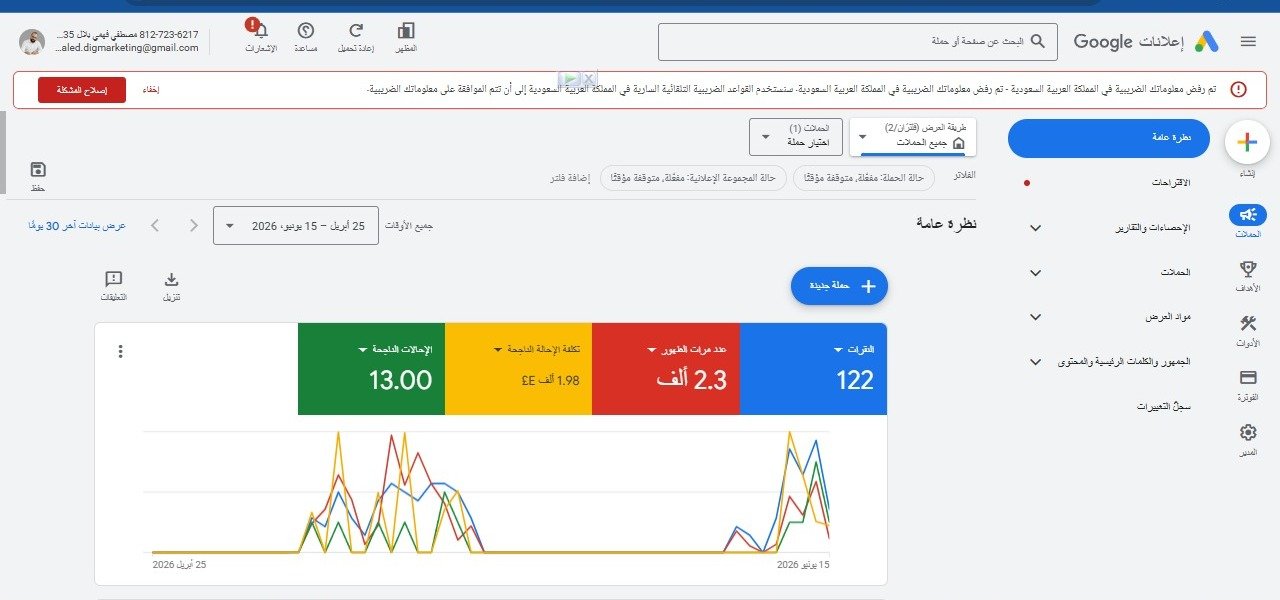Close the ad choices X icon
Viewport: 1280px width, 600px height.
pos(589,79)
